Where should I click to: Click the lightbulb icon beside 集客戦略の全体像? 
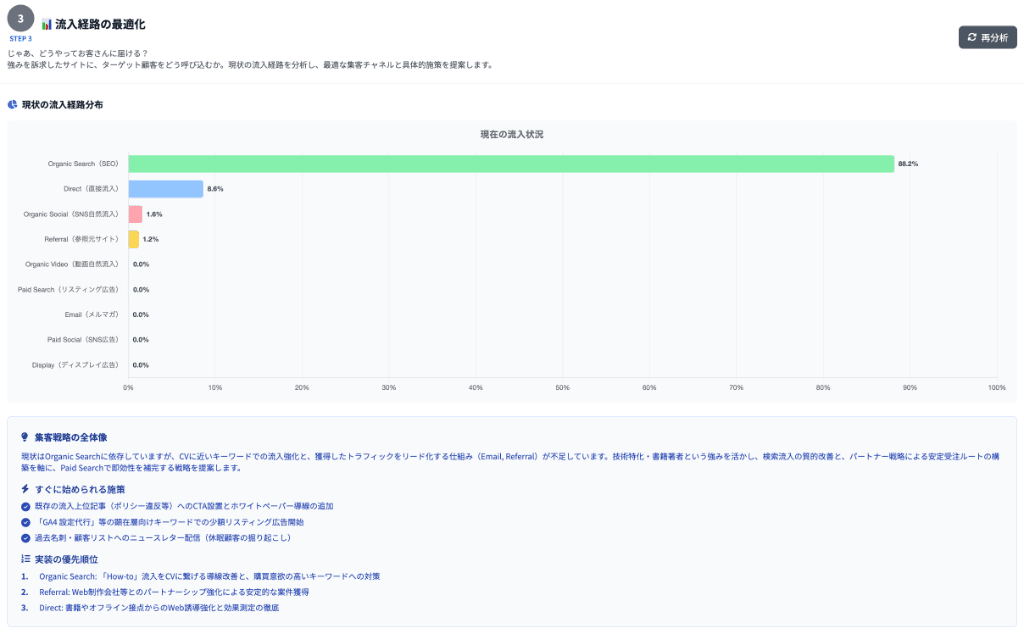pyautogui.click(x=25, y=437)
